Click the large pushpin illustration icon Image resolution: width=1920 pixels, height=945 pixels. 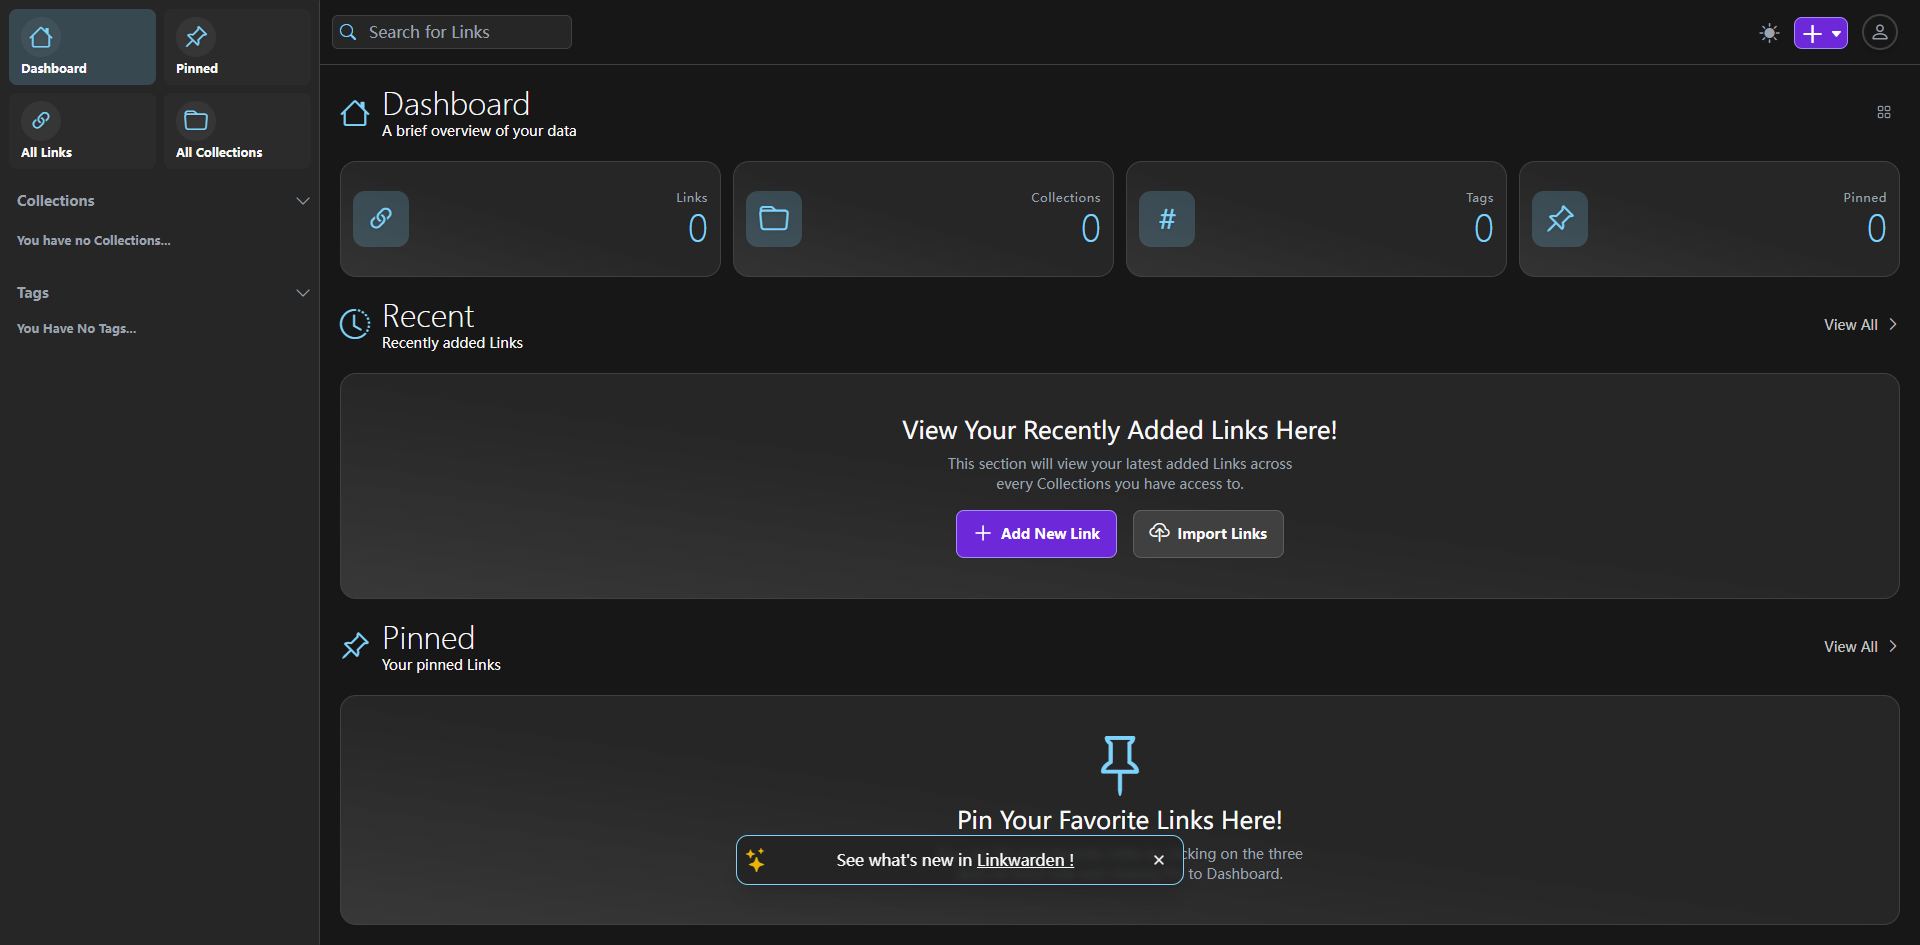click(x=1120, y=765)
